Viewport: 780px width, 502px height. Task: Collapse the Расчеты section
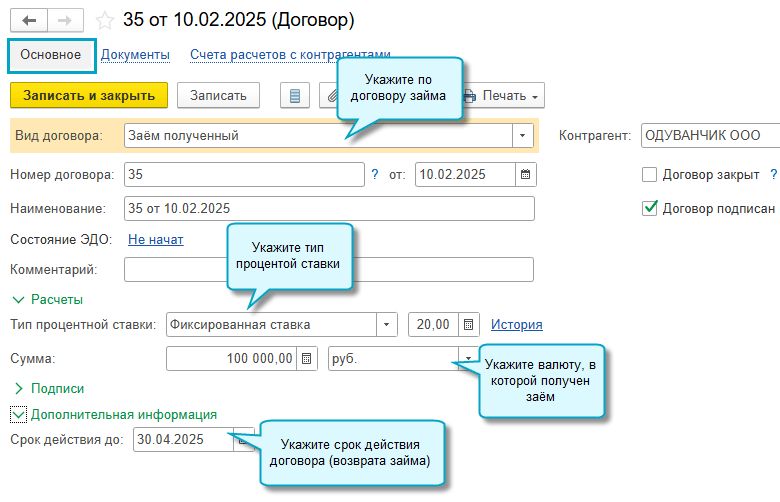tap(18, 299)
